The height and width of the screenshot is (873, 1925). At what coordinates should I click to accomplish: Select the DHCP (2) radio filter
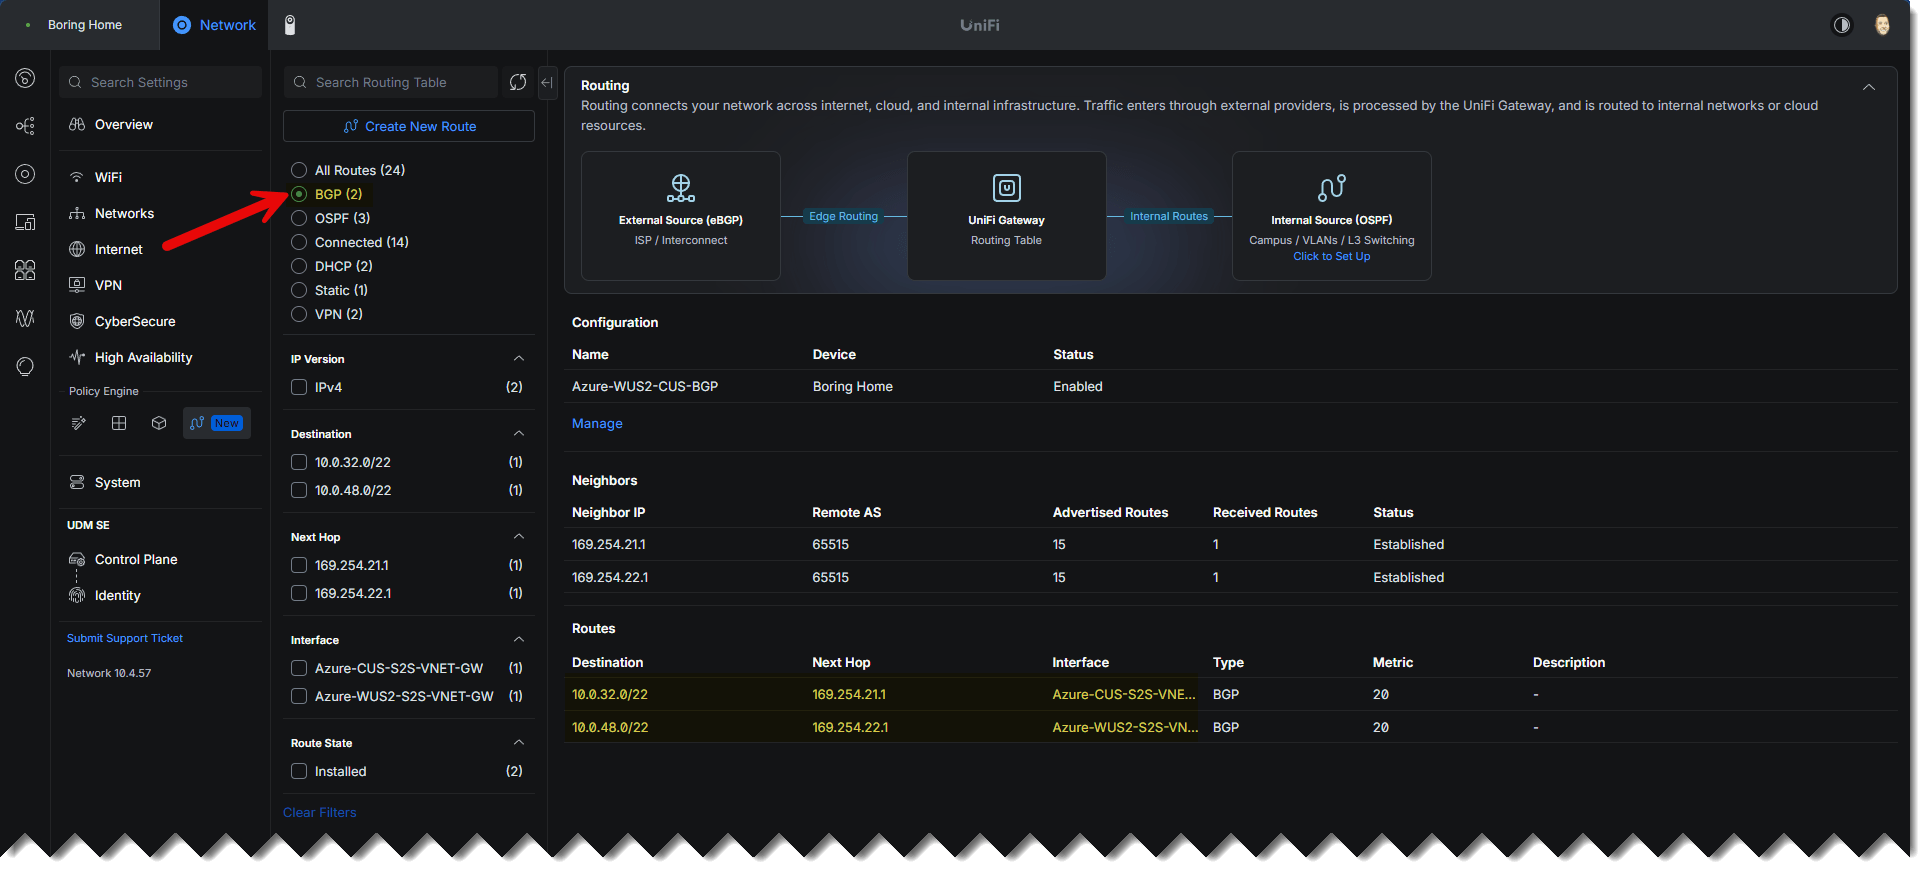[299, 266]
